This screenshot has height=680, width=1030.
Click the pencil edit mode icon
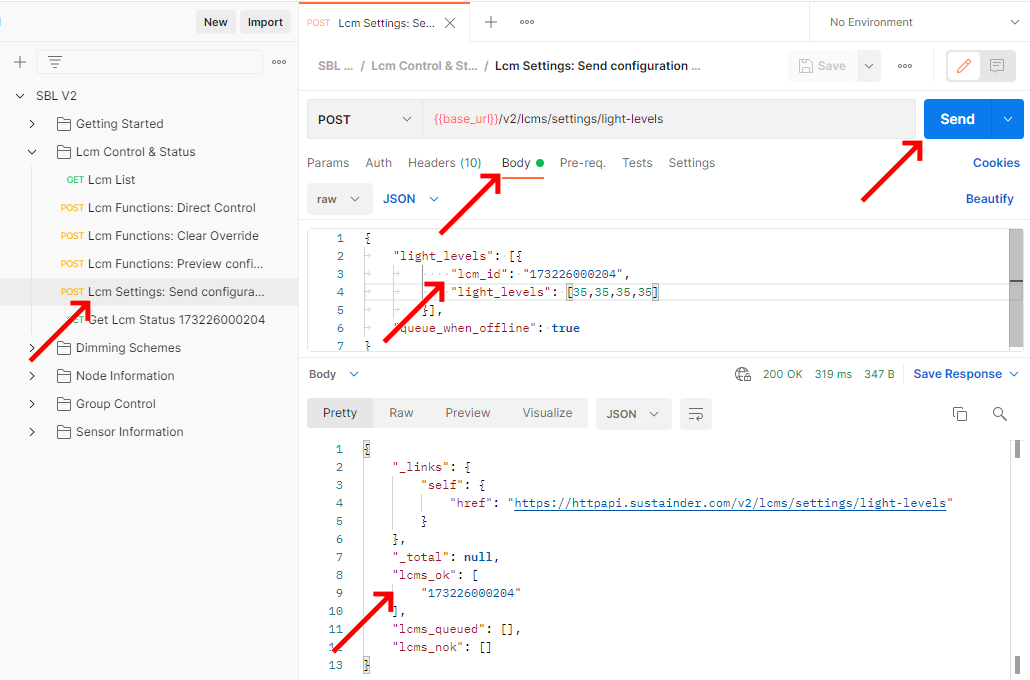[964, 66]
